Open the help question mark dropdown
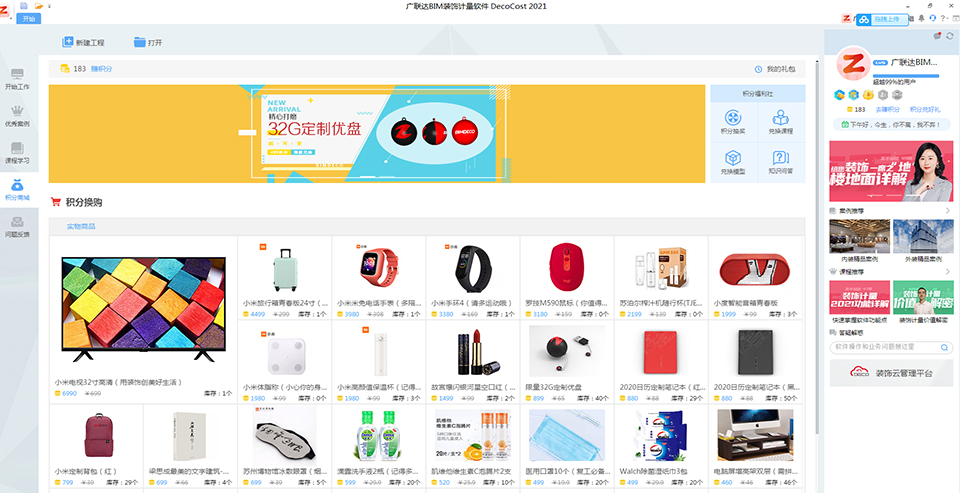 click(x=943, y=18)
